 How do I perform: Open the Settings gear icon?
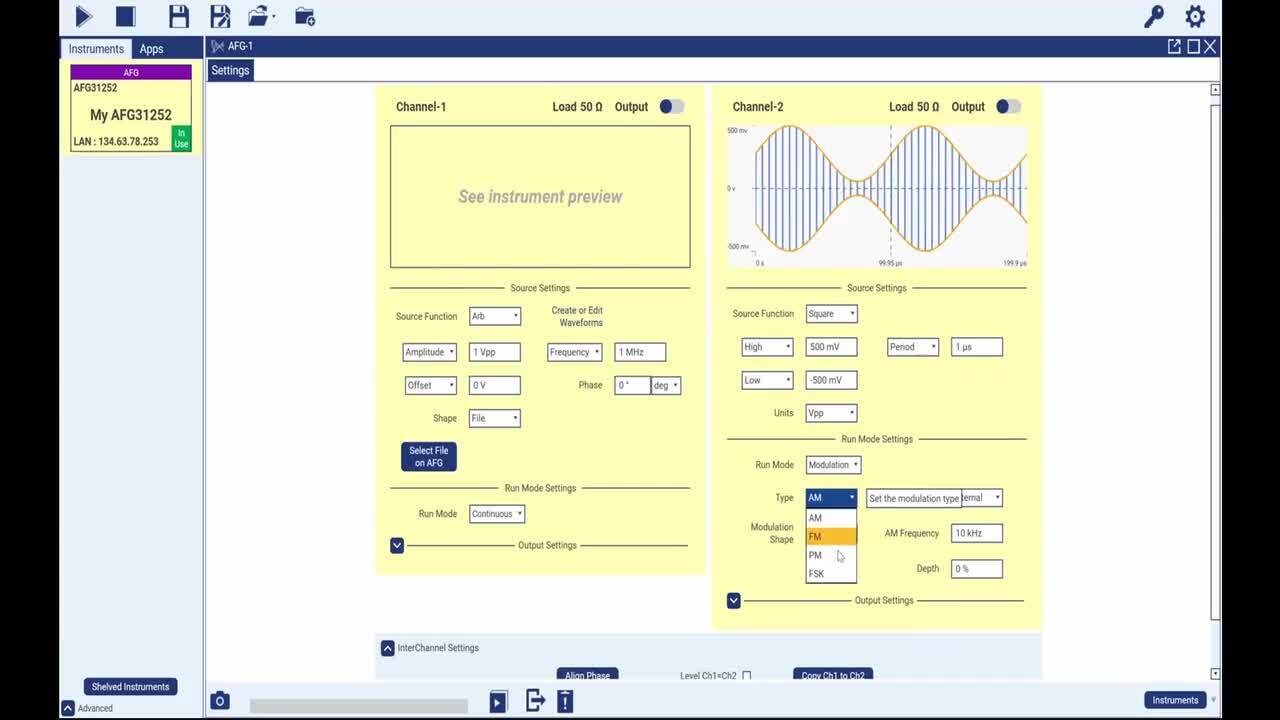(x=1195, y=17)
